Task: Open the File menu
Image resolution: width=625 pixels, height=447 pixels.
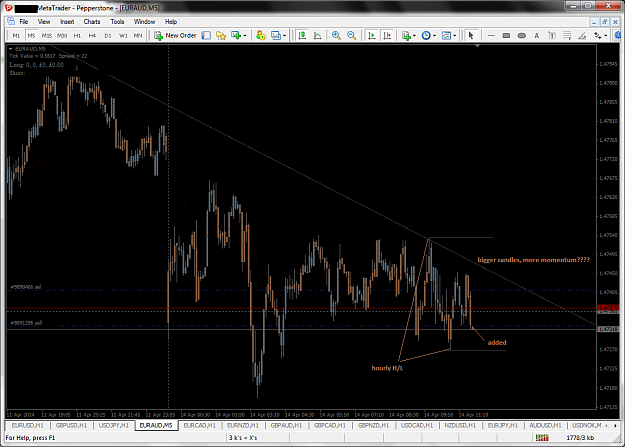Action: coord(24,22)
